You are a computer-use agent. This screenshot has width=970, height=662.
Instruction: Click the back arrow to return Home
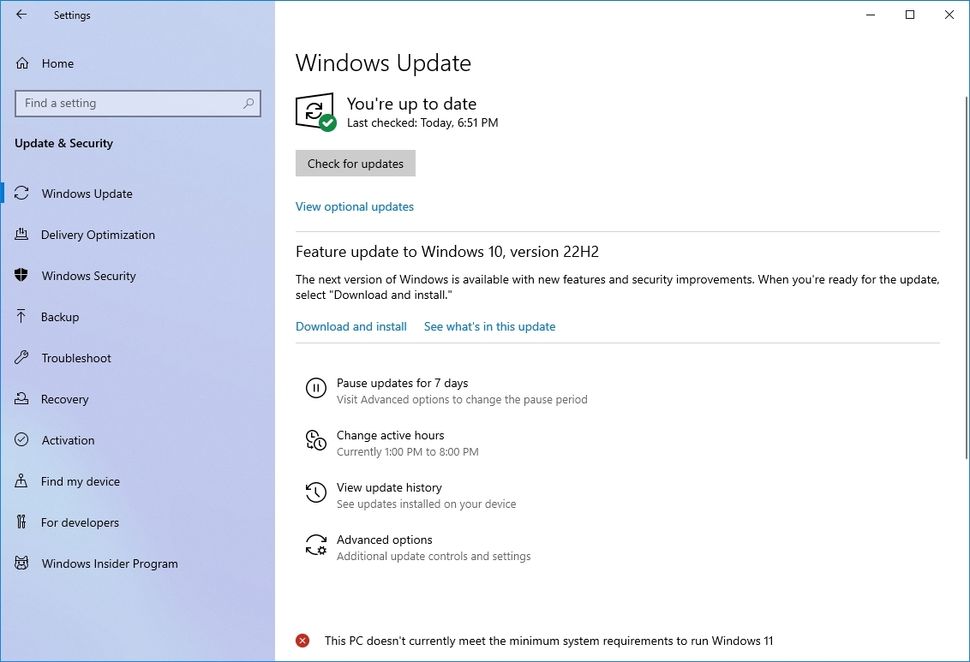20,15
